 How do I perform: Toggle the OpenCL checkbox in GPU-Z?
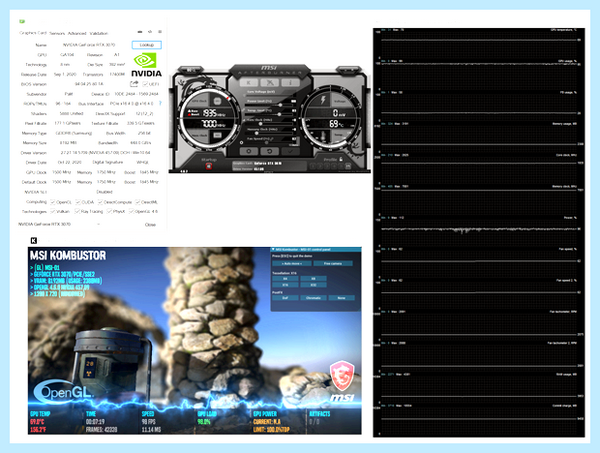point(53,202)
